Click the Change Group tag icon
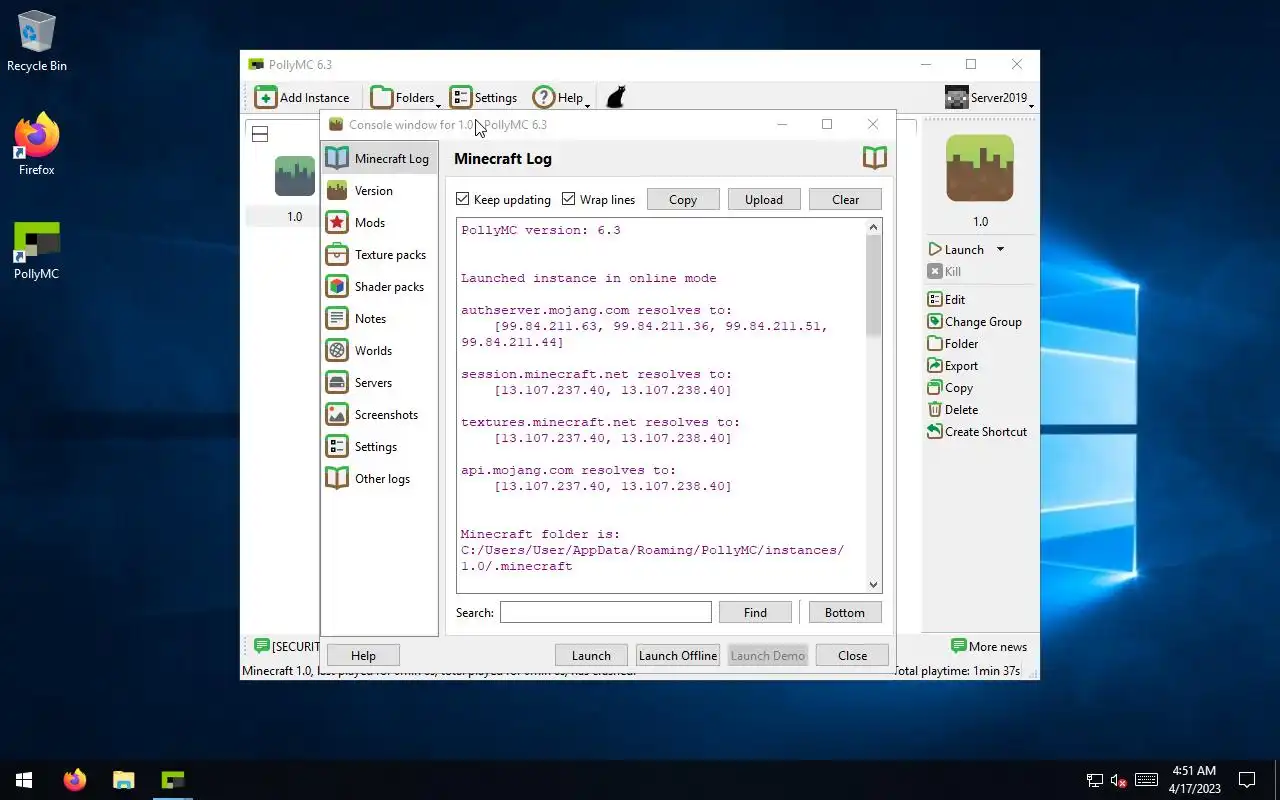Image resolution: width=1280 pixels, height=800 pixels. [935, 321]
